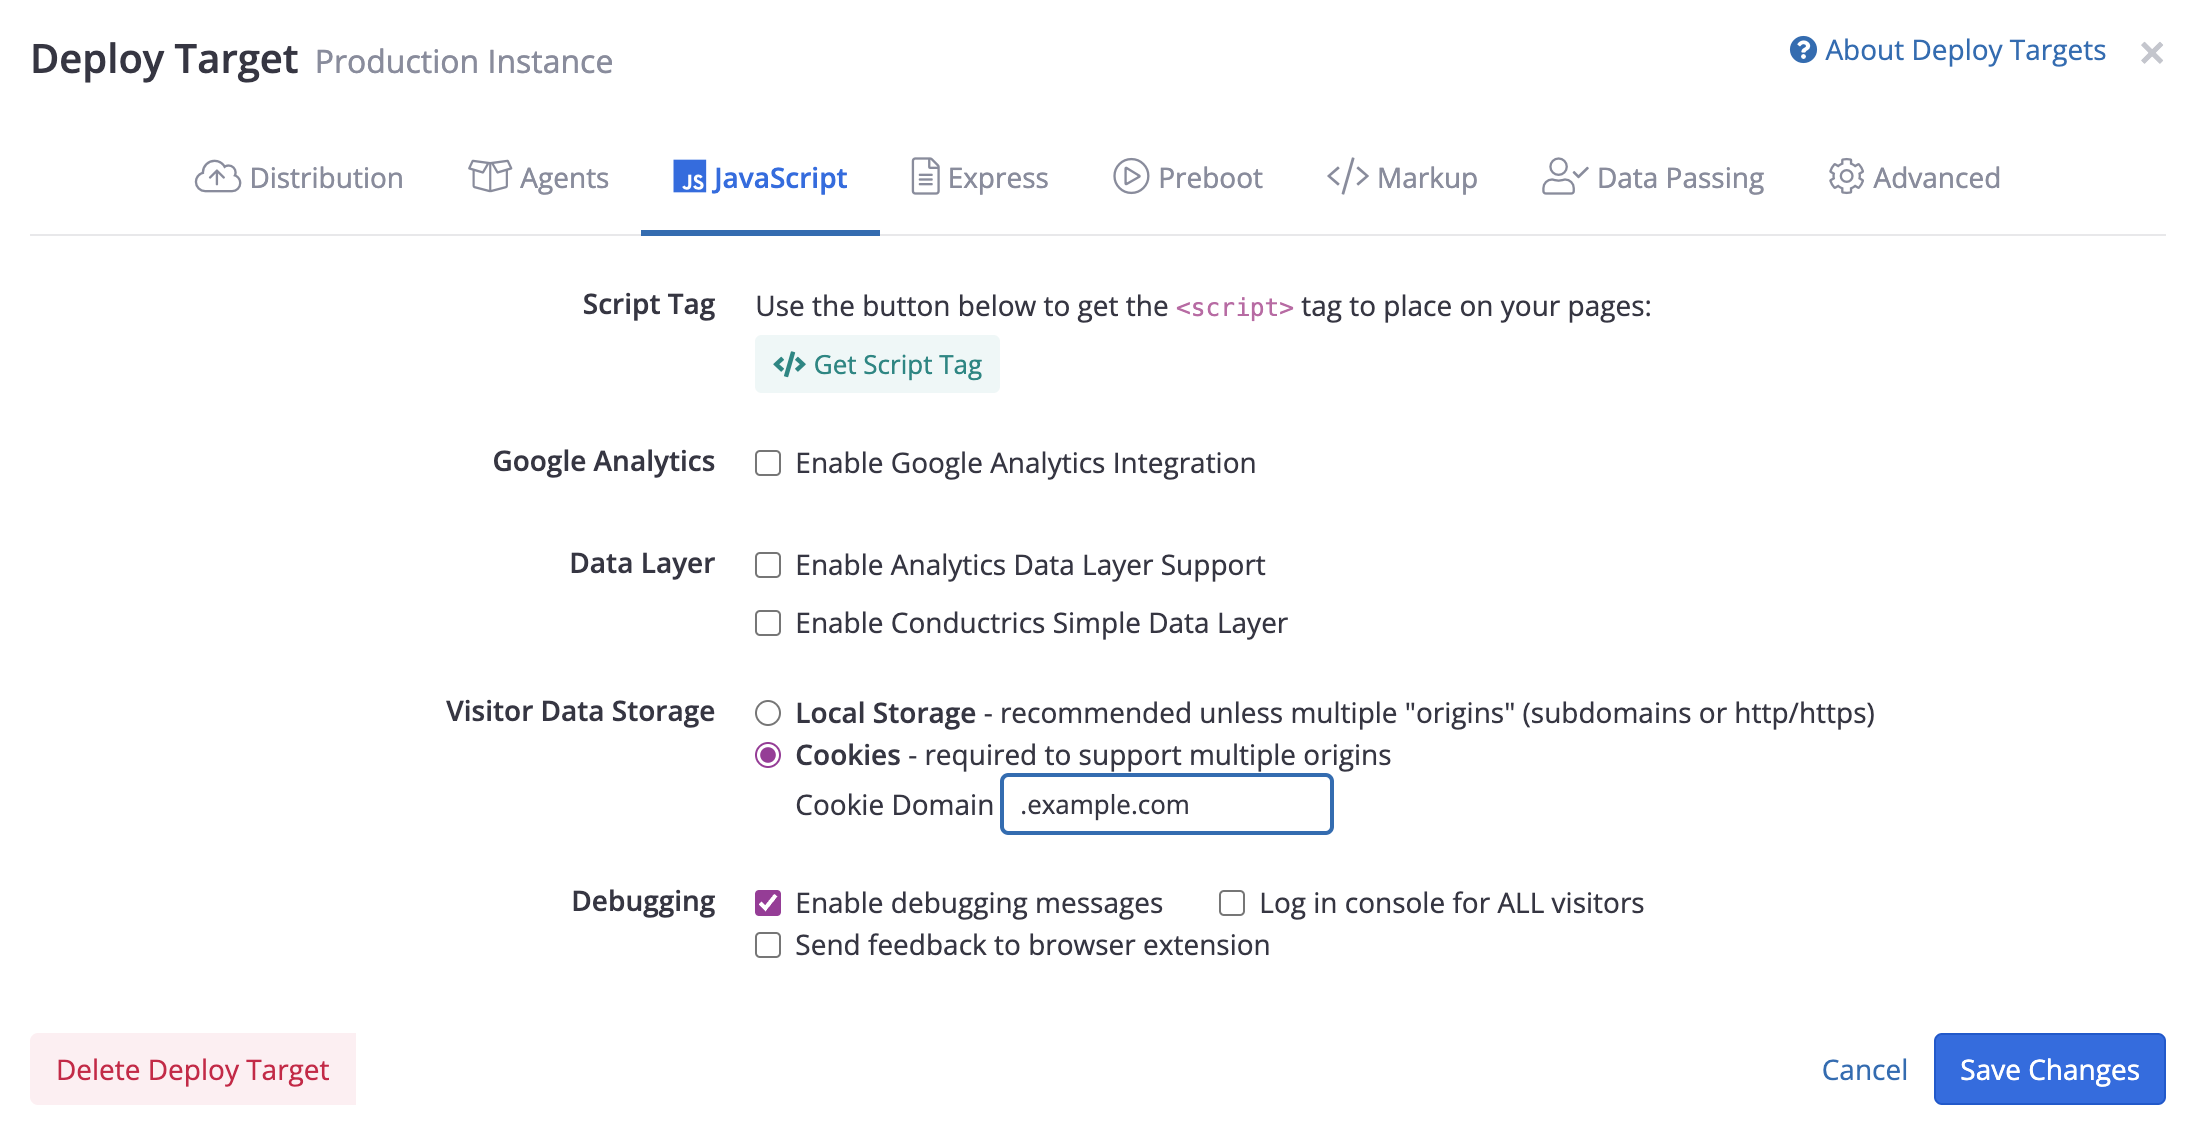Click the Agents box icon
This screenshot has height=1132, width=2190.
(x=489, y=177)
